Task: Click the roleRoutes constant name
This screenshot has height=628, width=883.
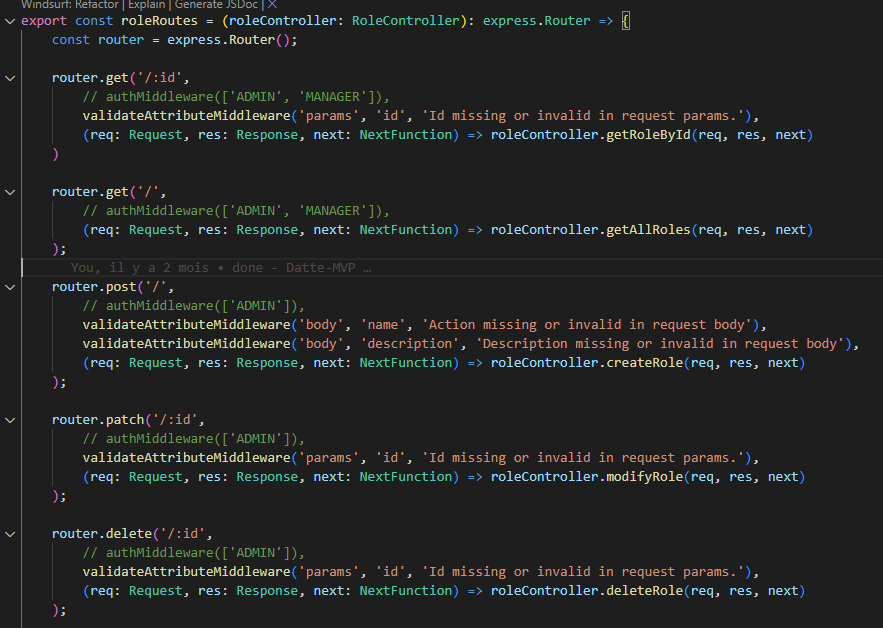Action: (x=158, y=21)
